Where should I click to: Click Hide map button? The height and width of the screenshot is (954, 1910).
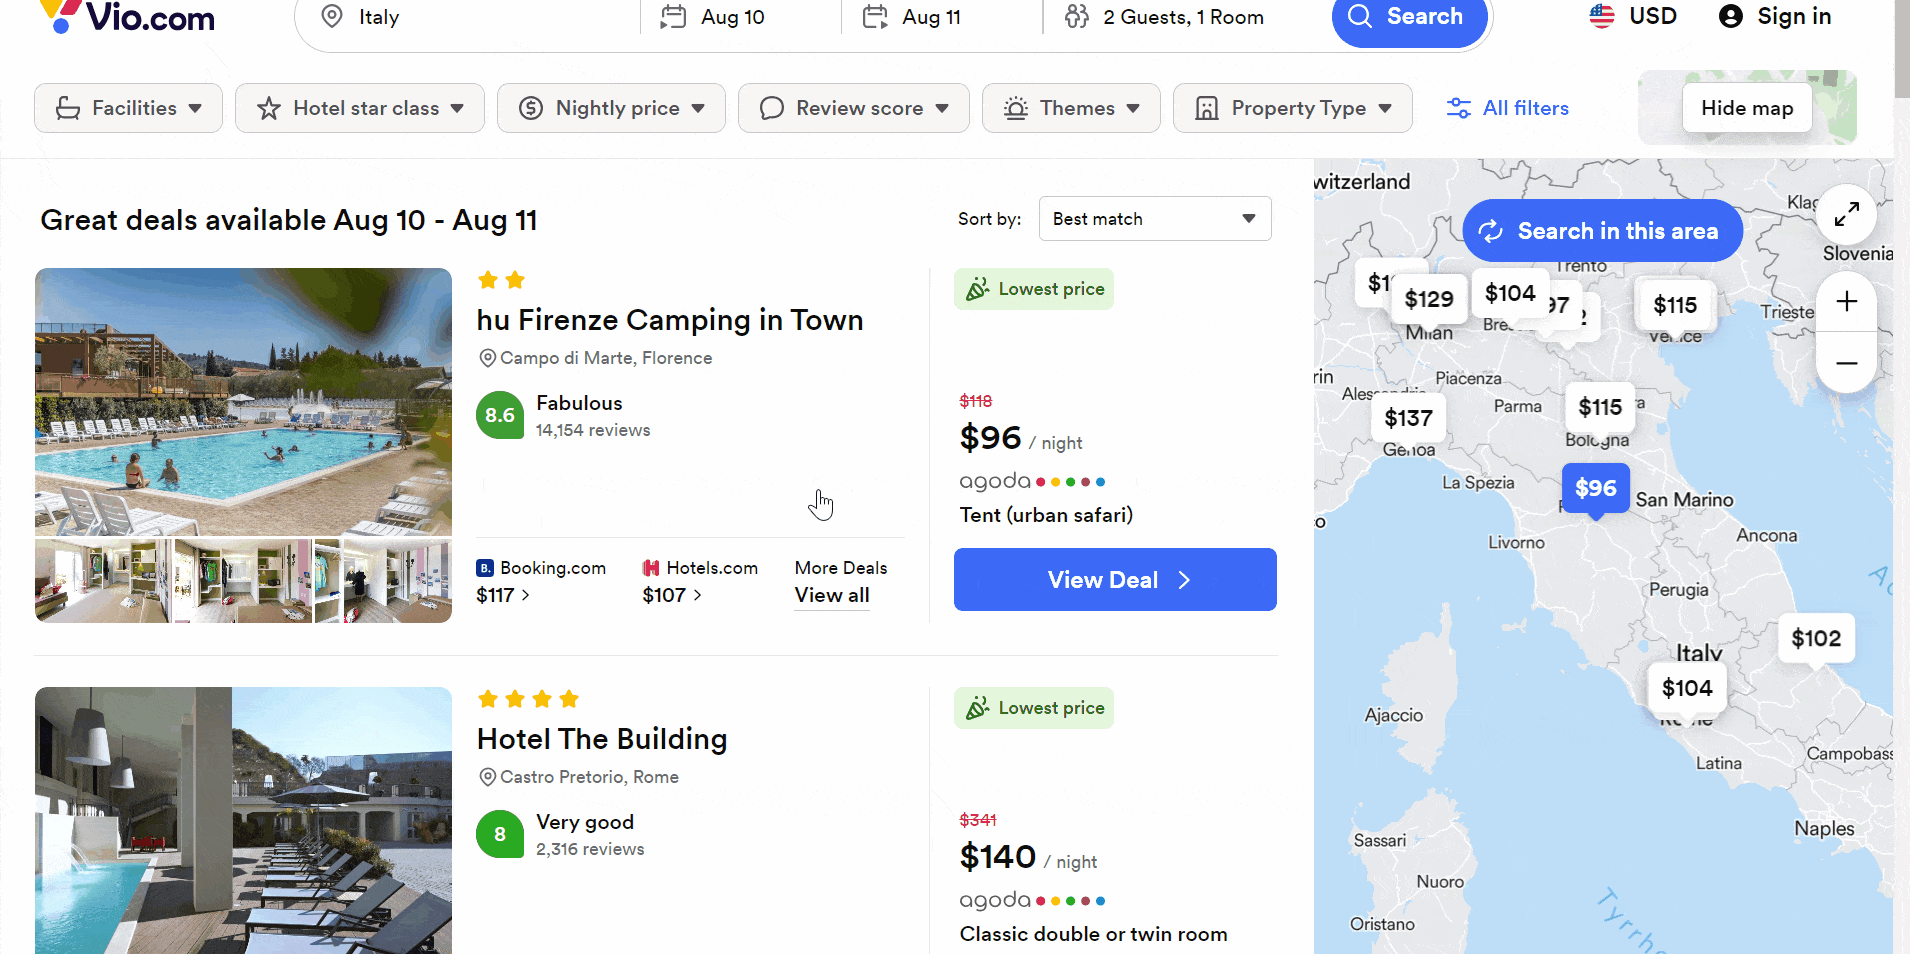[x=1747, y=108]
